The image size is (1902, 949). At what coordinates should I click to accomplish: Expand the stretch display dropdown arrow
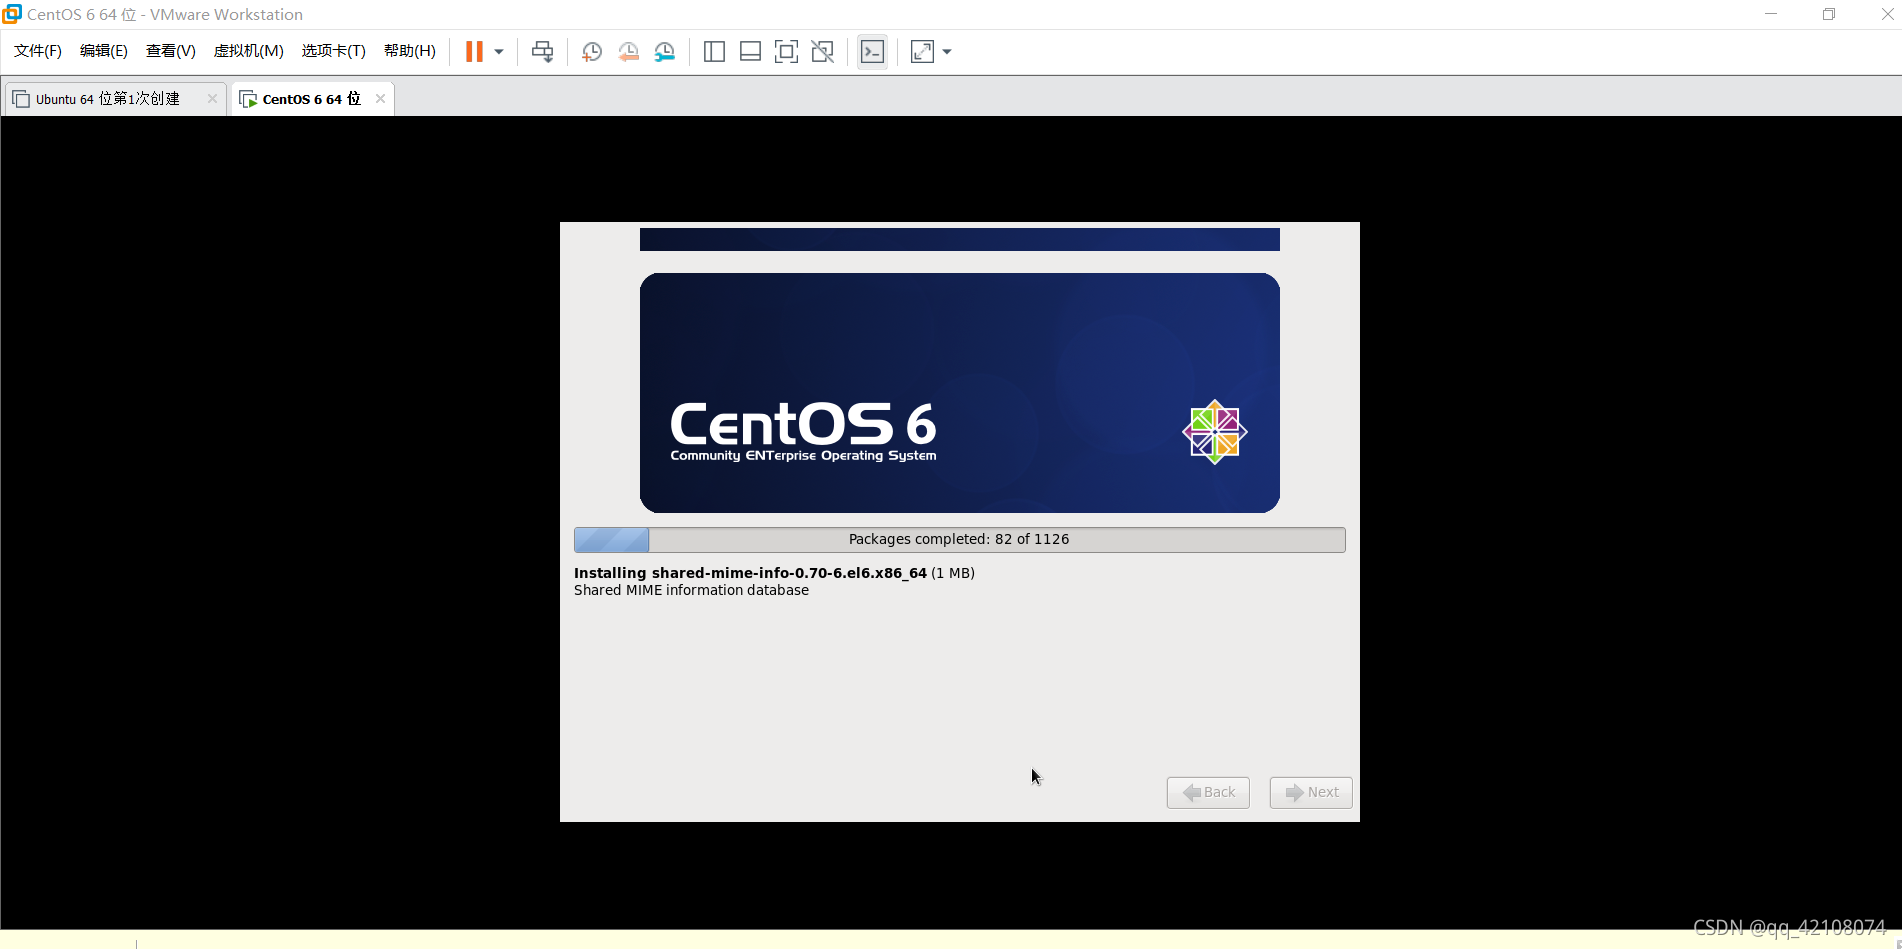tap(947, 52)
